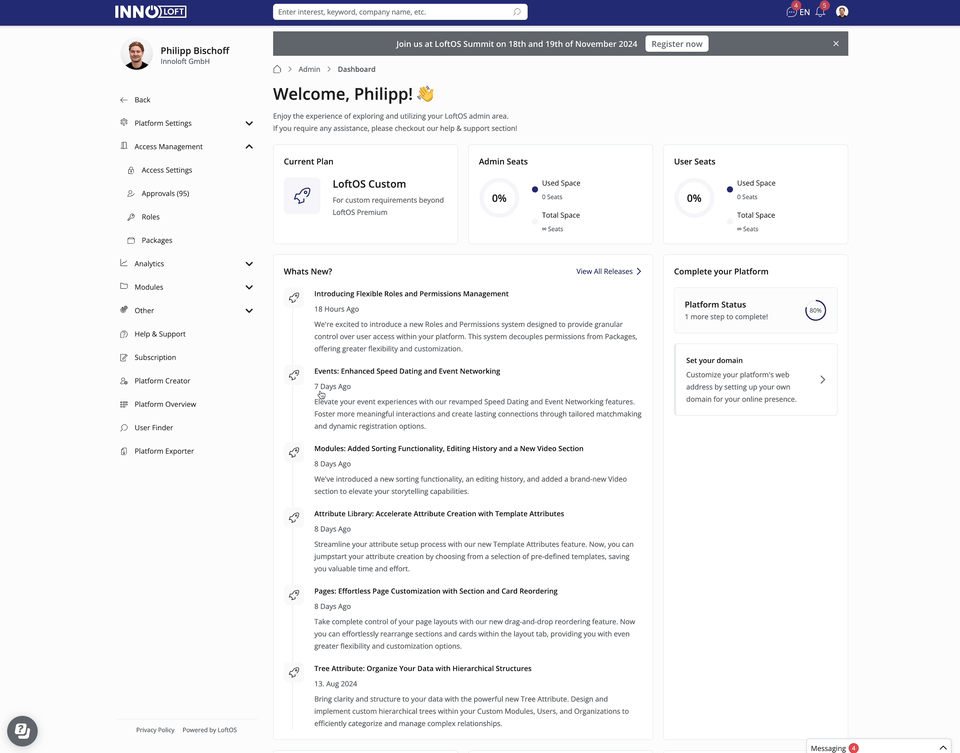Open the help chat widget icon

point(22,730)
